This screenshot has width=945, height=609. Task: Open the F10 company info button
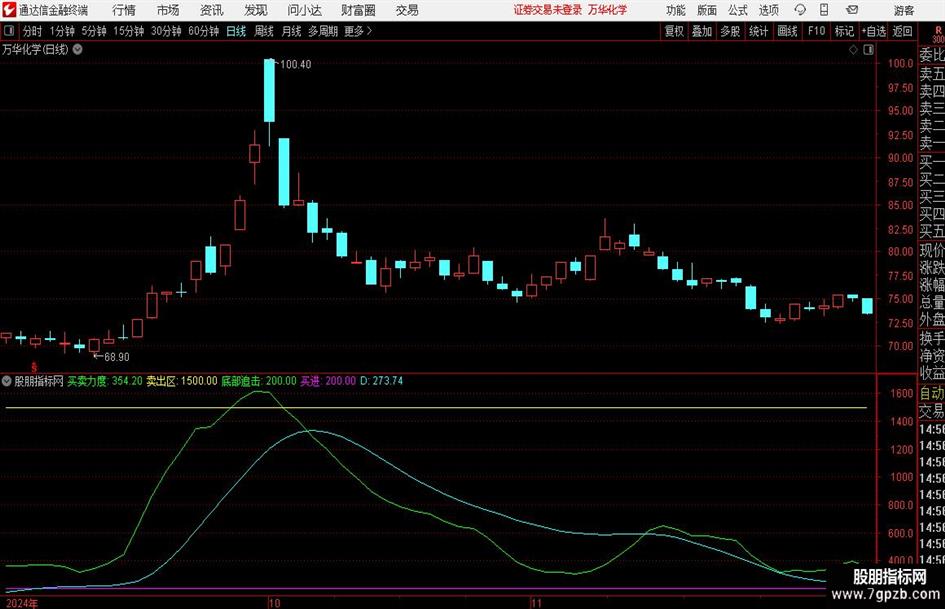[x=817, y=31]
